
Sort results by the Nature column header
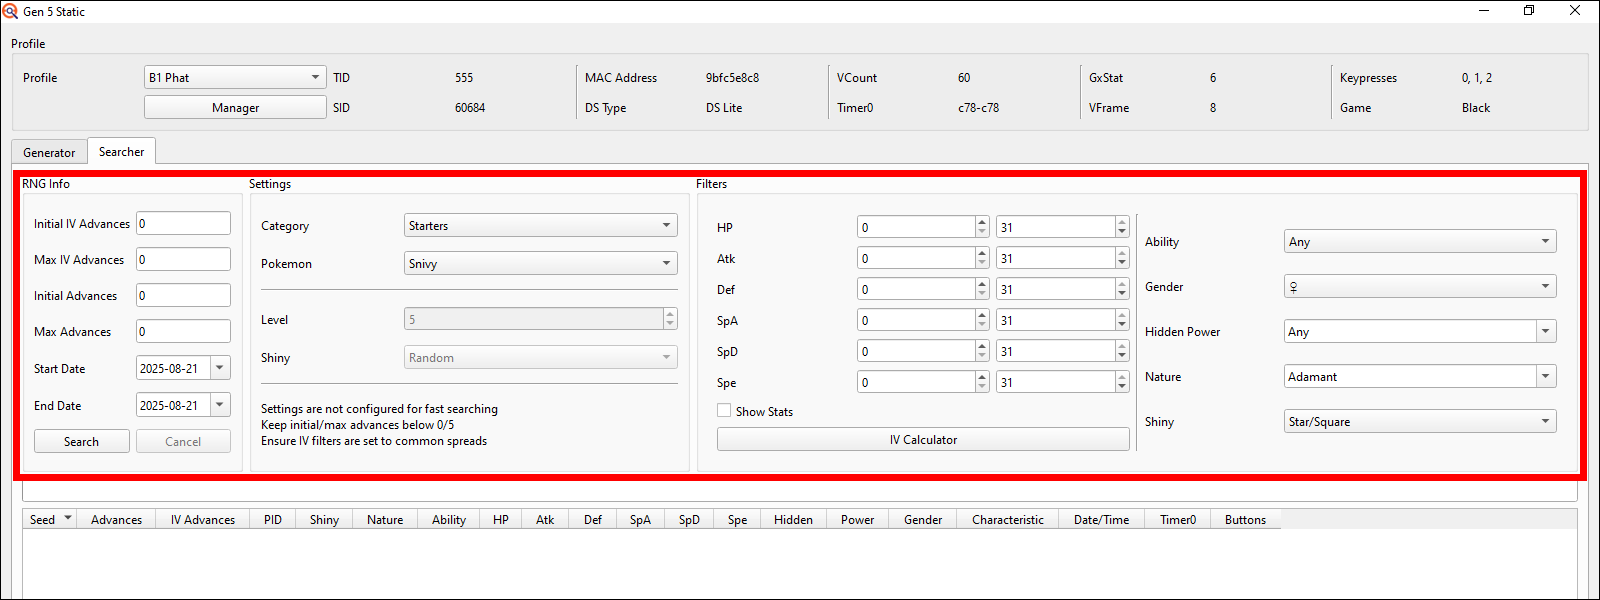click(385, 520)
